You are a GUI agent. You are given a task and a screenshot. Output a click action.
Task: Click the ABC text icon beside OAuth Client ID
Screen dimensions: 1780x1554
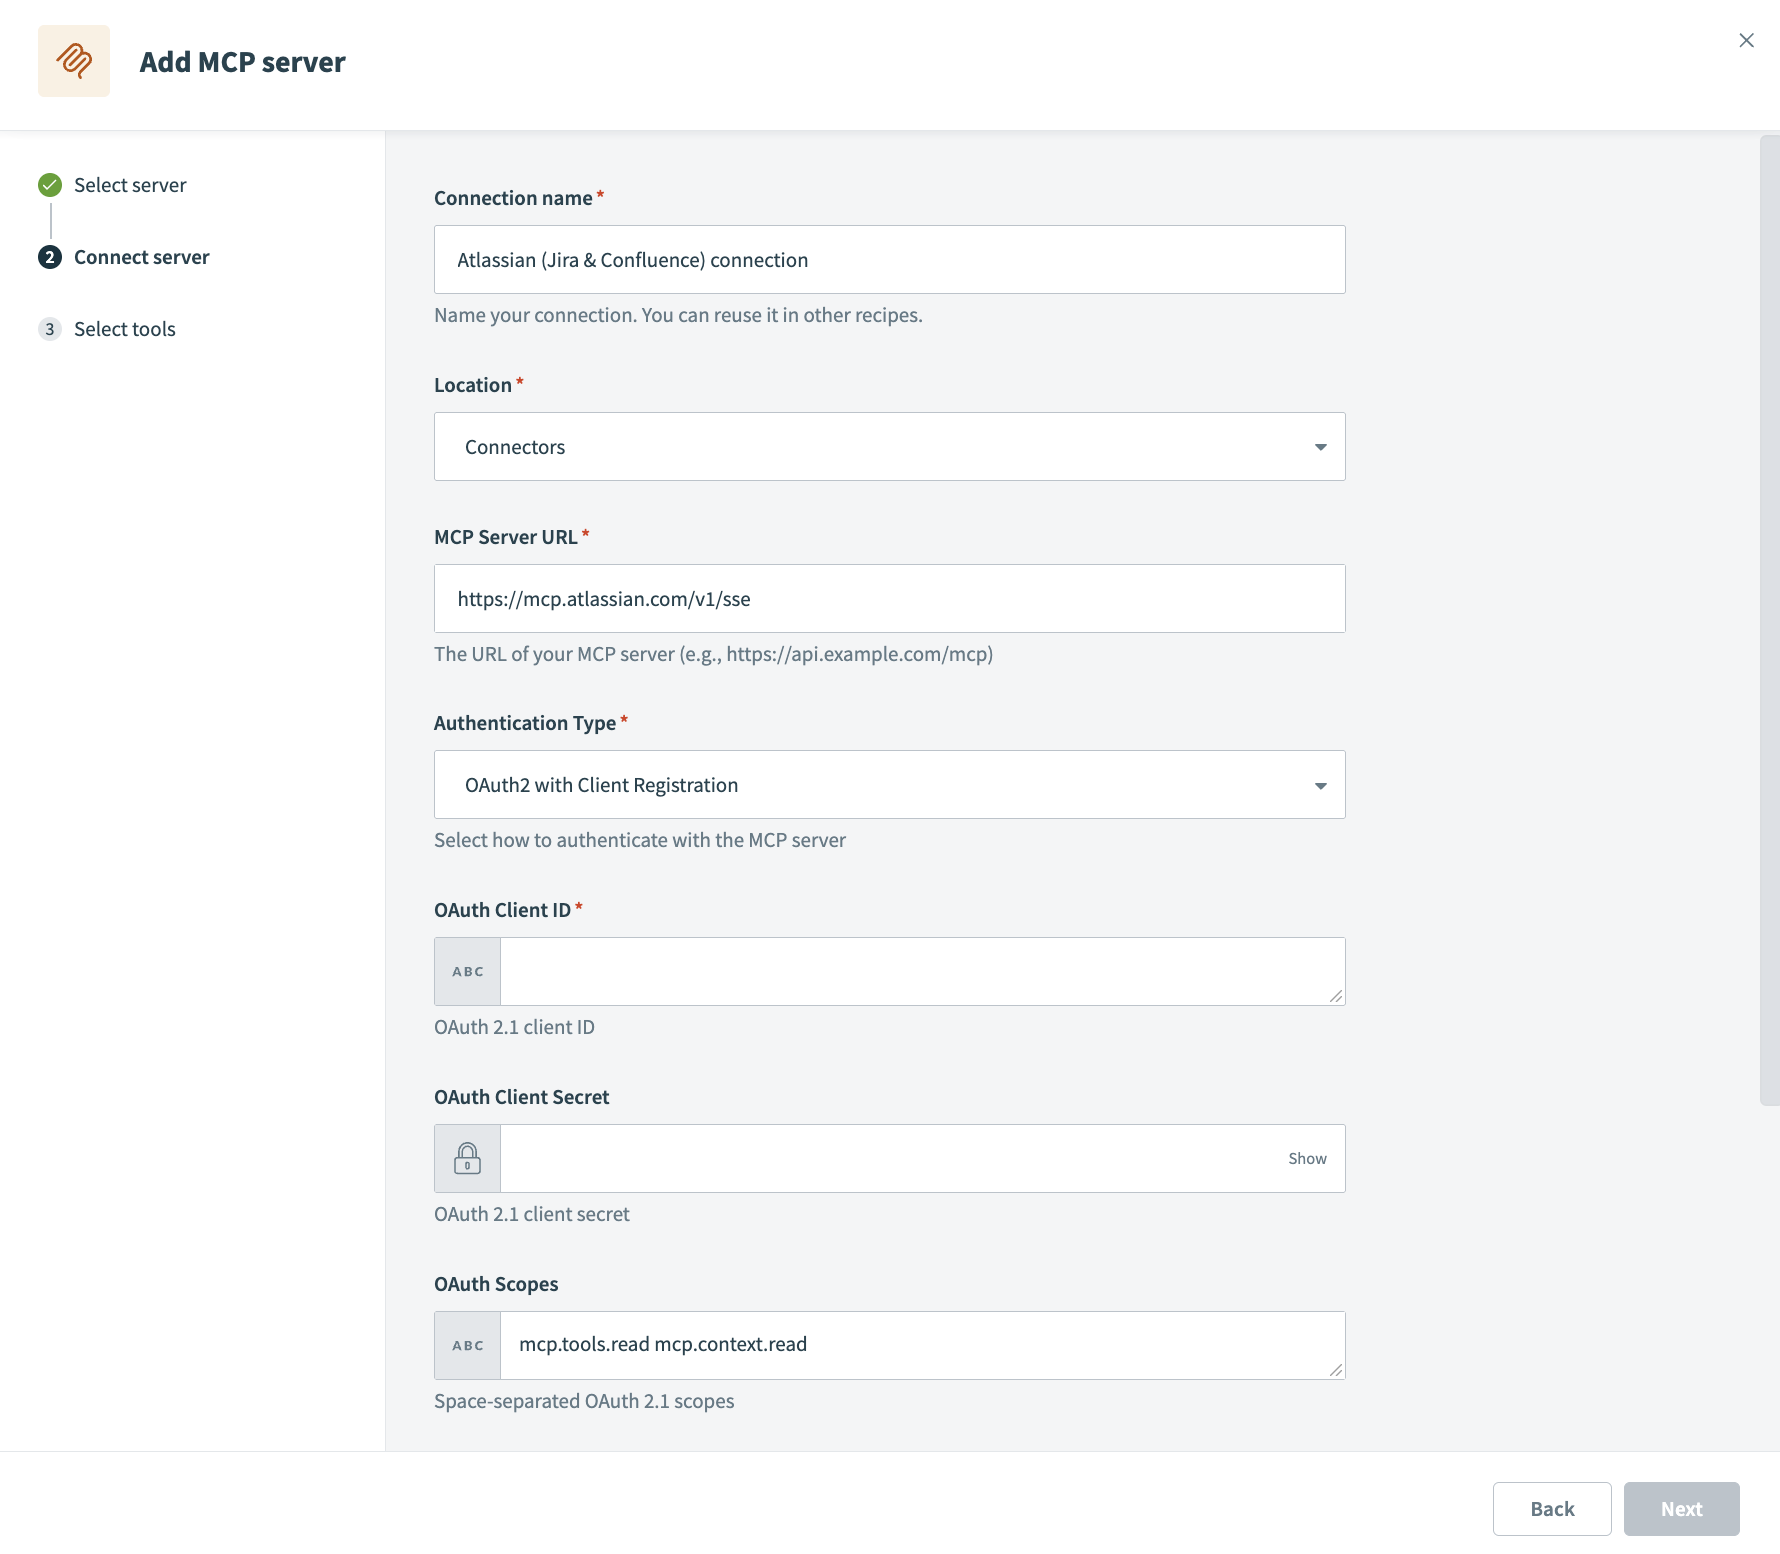[467, 970]
